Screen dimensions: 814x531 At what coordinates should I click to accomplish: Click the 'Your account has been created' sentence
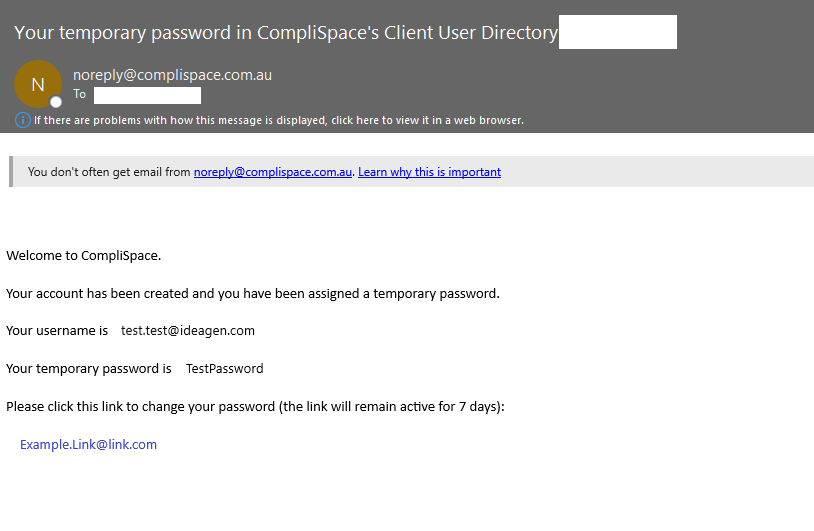252,293
